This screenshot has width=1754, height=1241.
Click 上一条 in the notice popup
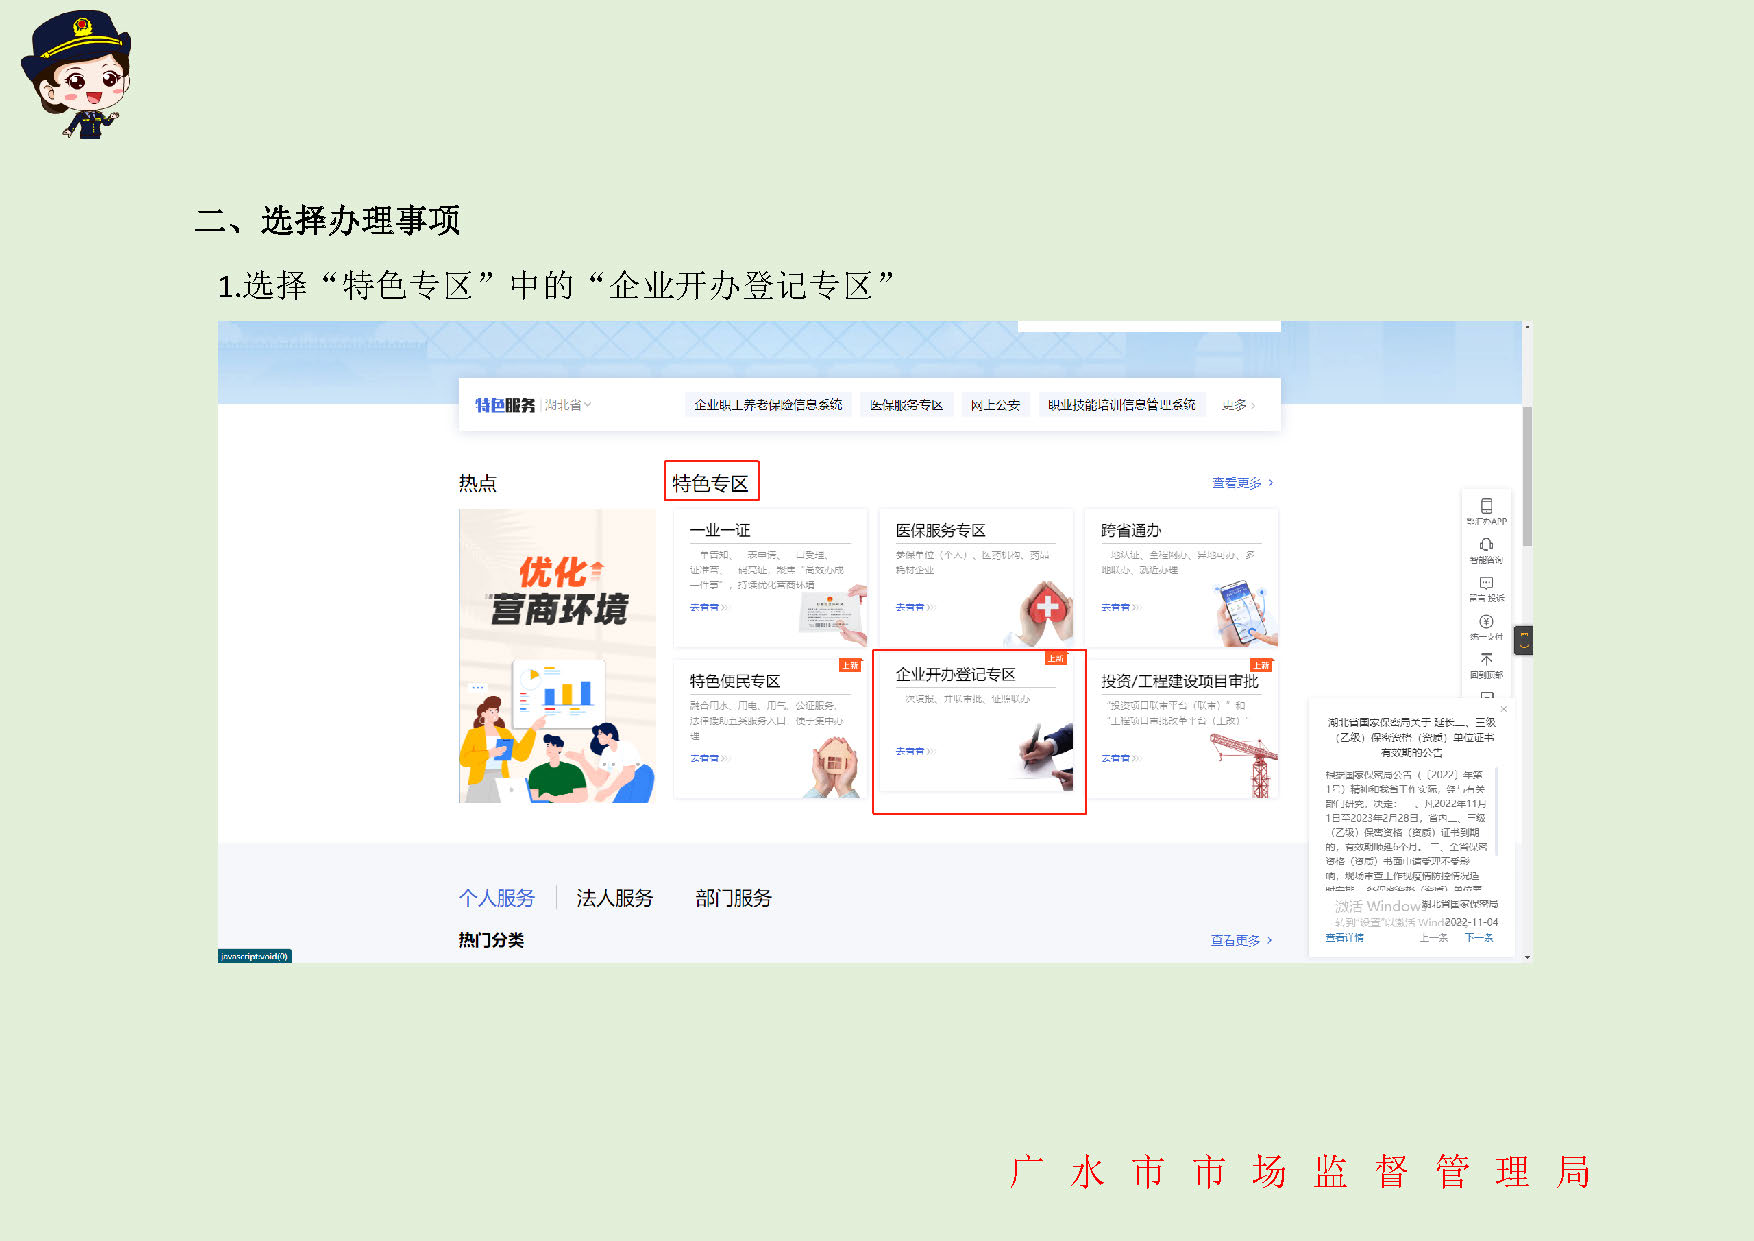click(x=1433, y=938)
